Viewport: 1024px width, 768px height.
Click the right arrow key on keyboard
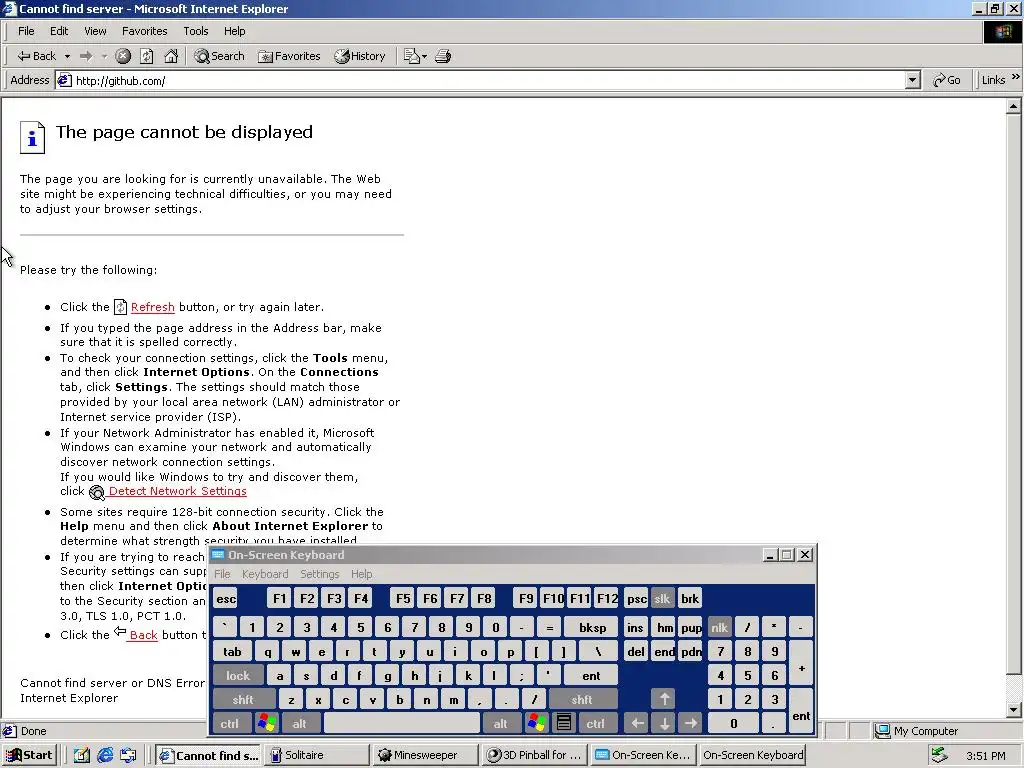[691, 723]
